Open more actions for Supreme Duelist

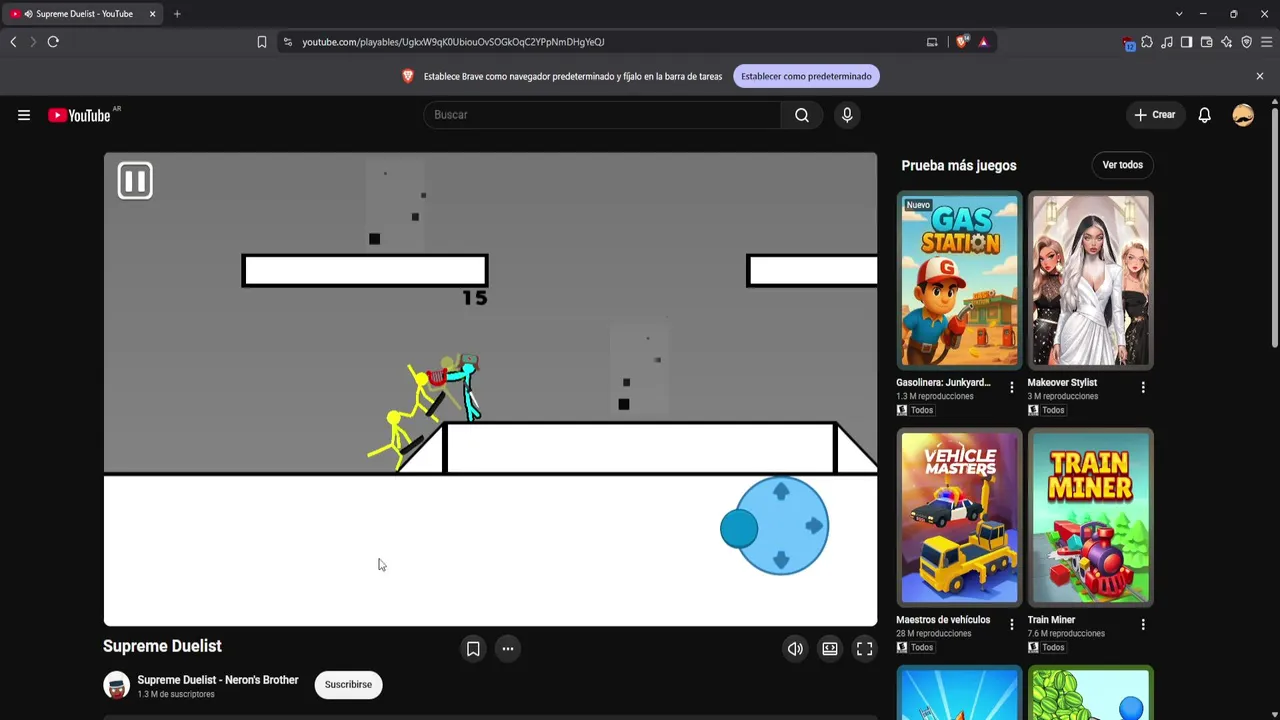click(x=508, y=649)
